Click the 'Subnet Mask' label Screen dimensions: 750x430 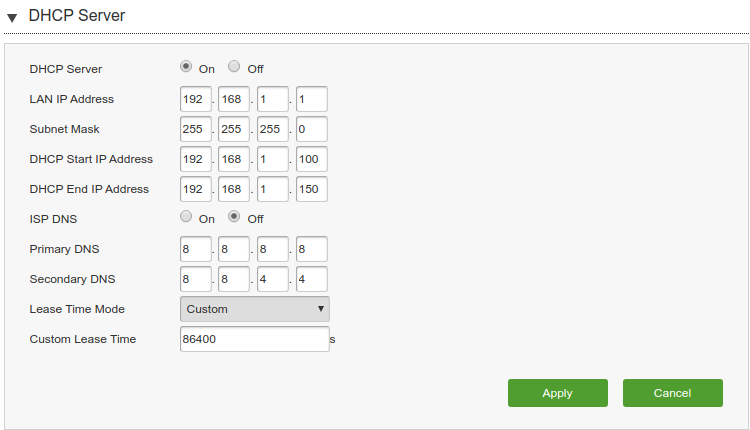(65, 129)
